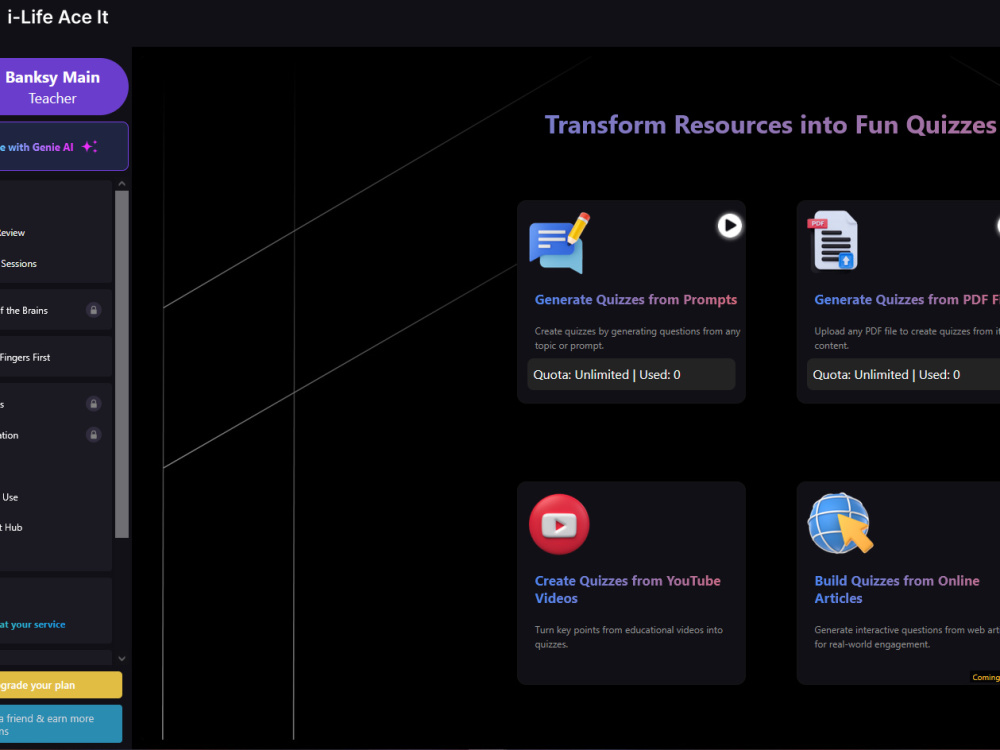Click the lock icon on the 'ation' row
The width and height of the screenshot is (1000, 750).
point(94,435)
